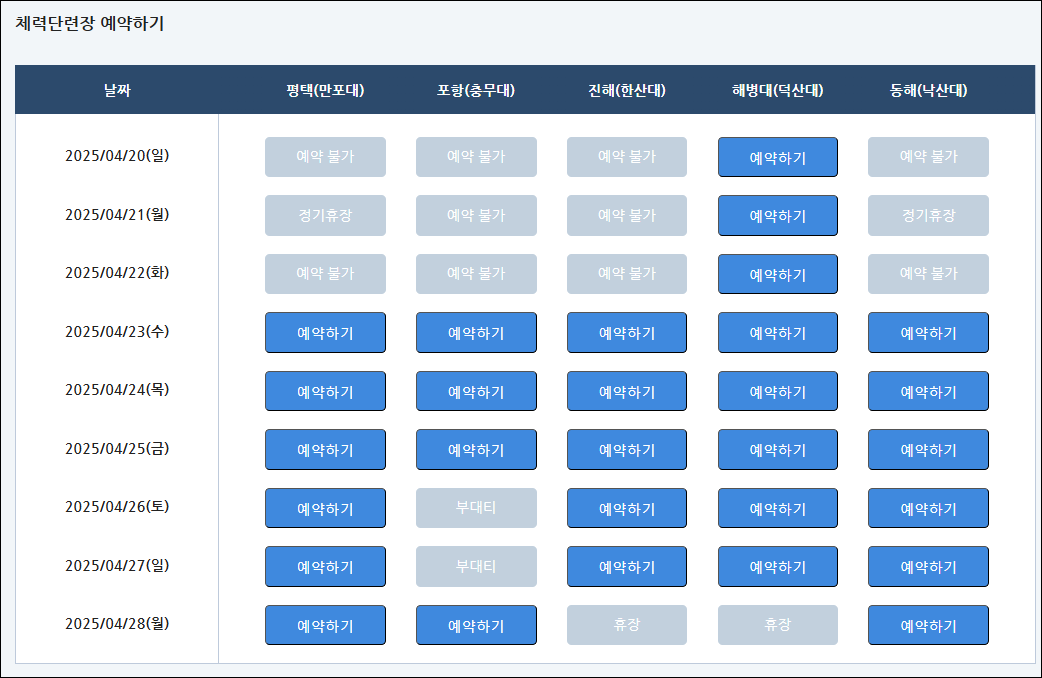1042x678 pixels.
Task: Select the date 2025/04/21(월)
Action: click(x=117, y=215)
